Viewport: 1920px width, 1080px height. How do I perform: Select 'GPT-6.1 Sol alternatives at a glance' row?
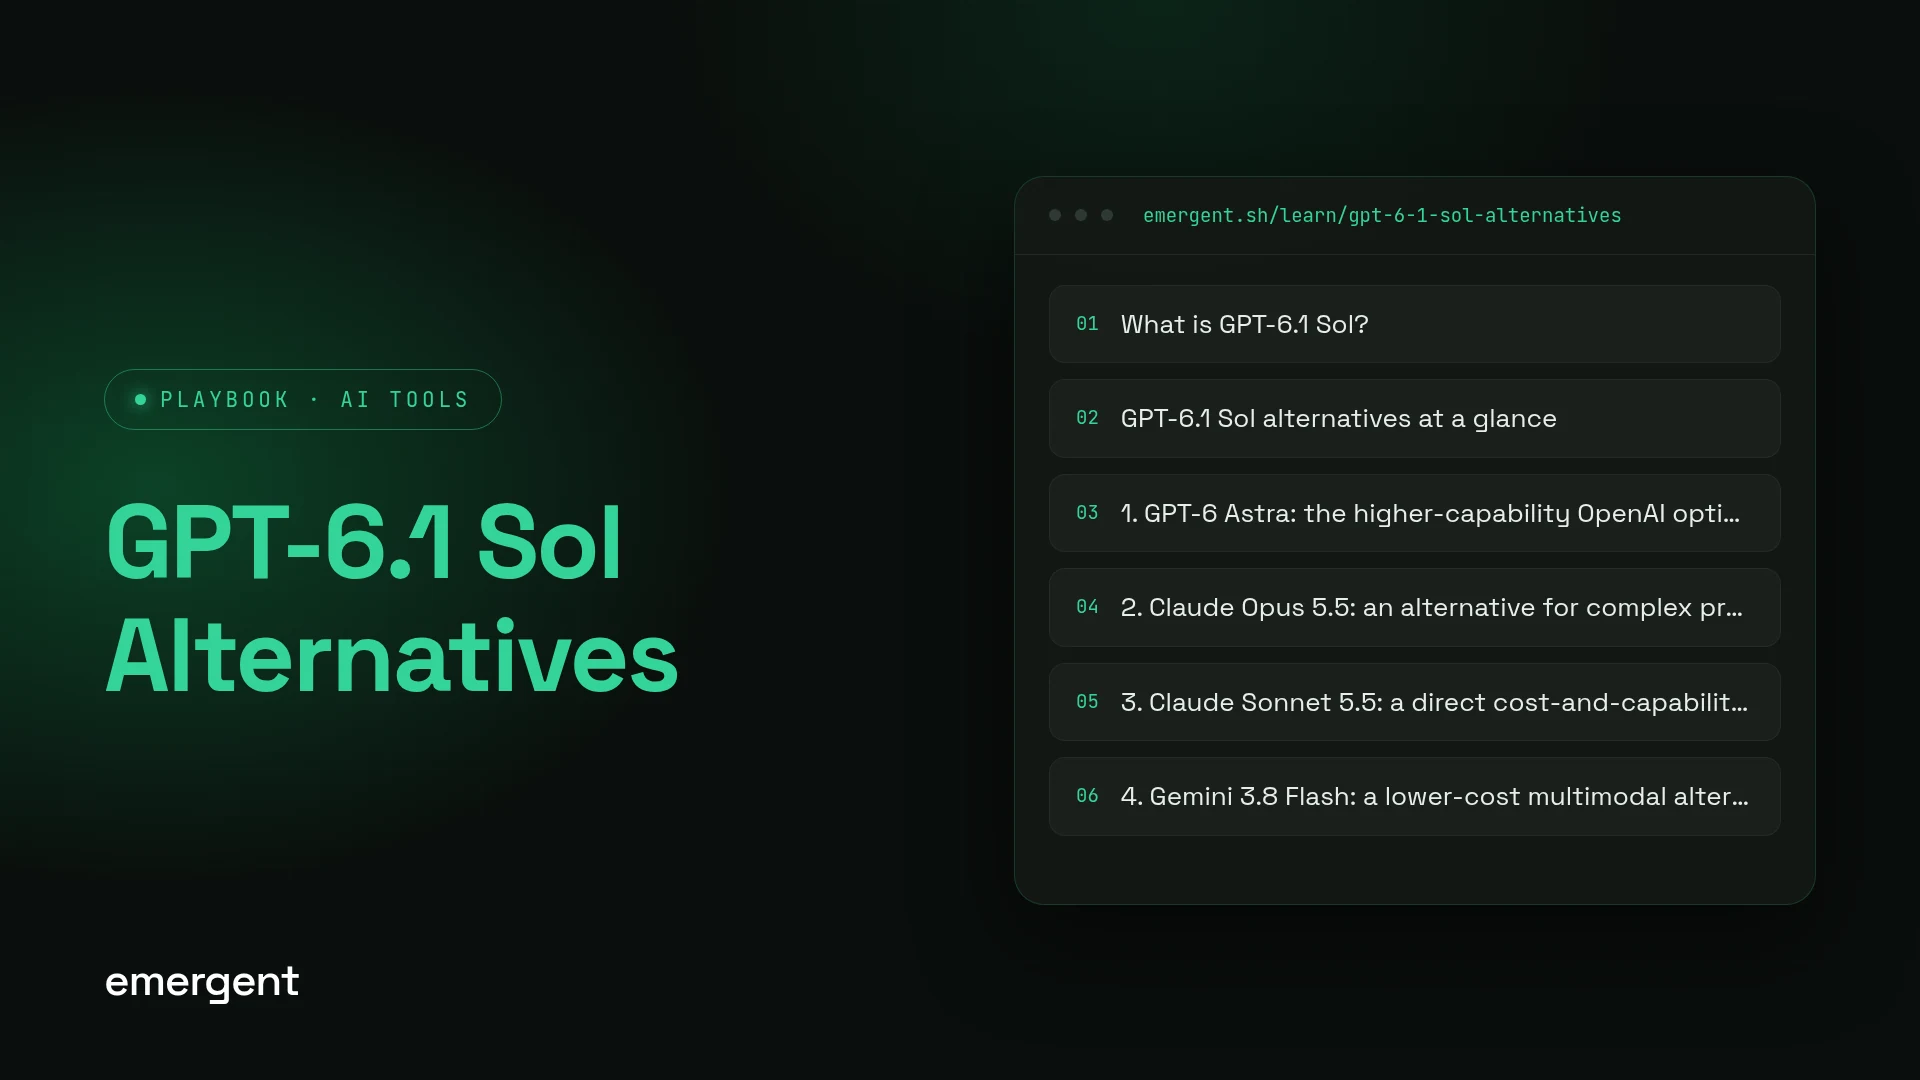1414,418
